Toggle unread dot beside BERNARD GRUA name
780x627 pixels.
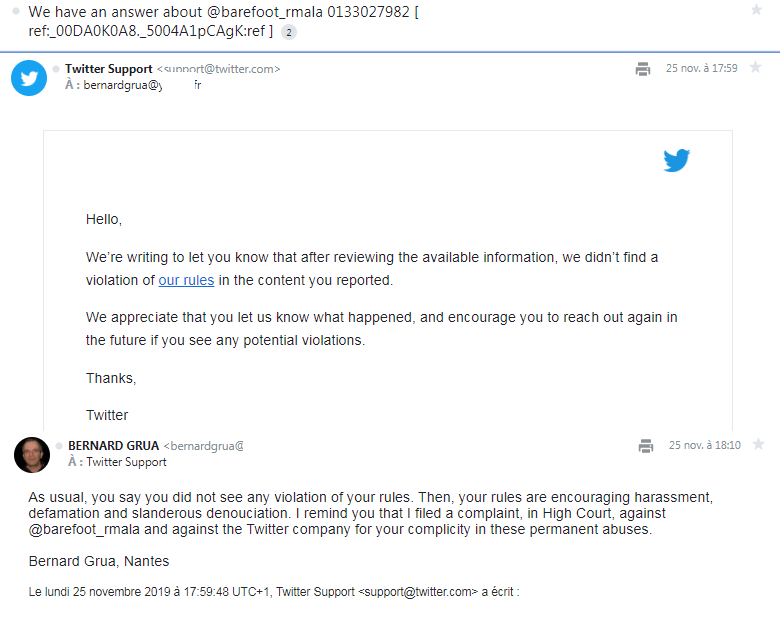(59, 446)
